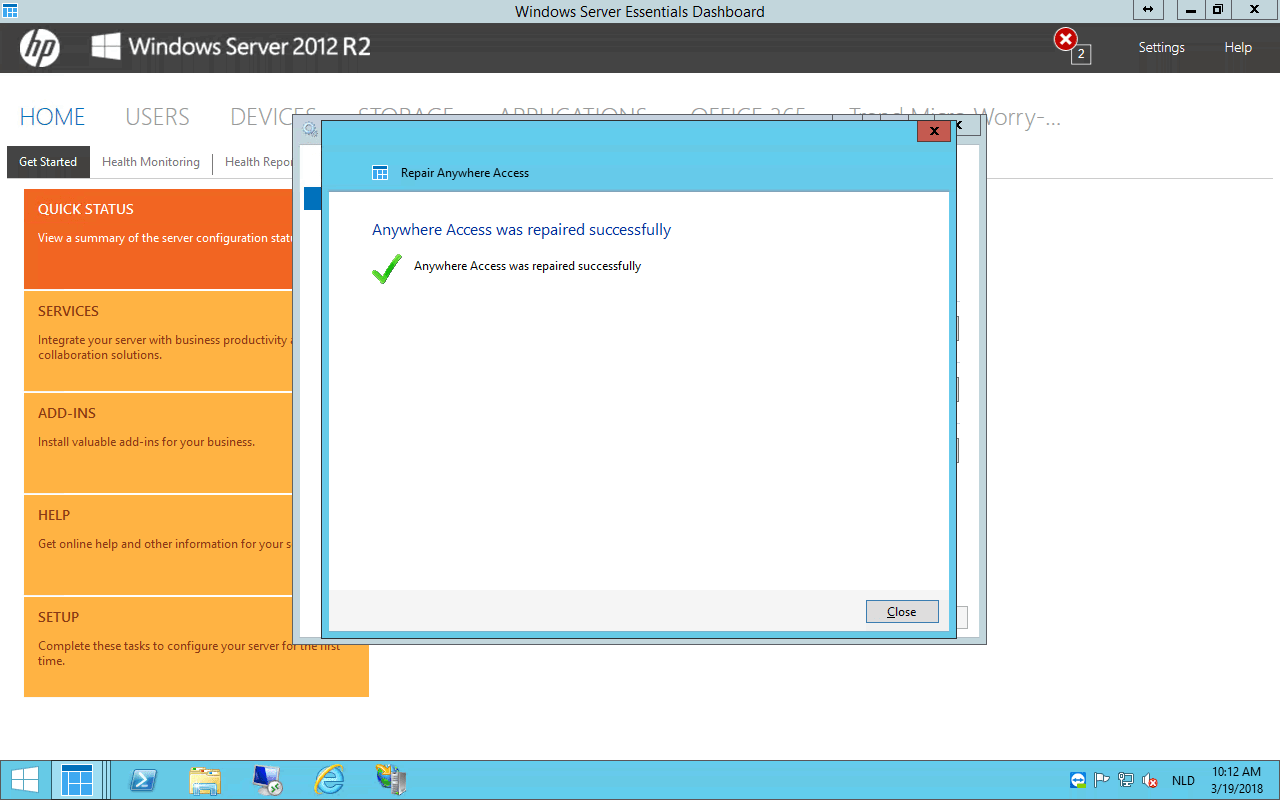Go to the USERS section
This screenshot has width=1280, height=800.
point(157,117)
